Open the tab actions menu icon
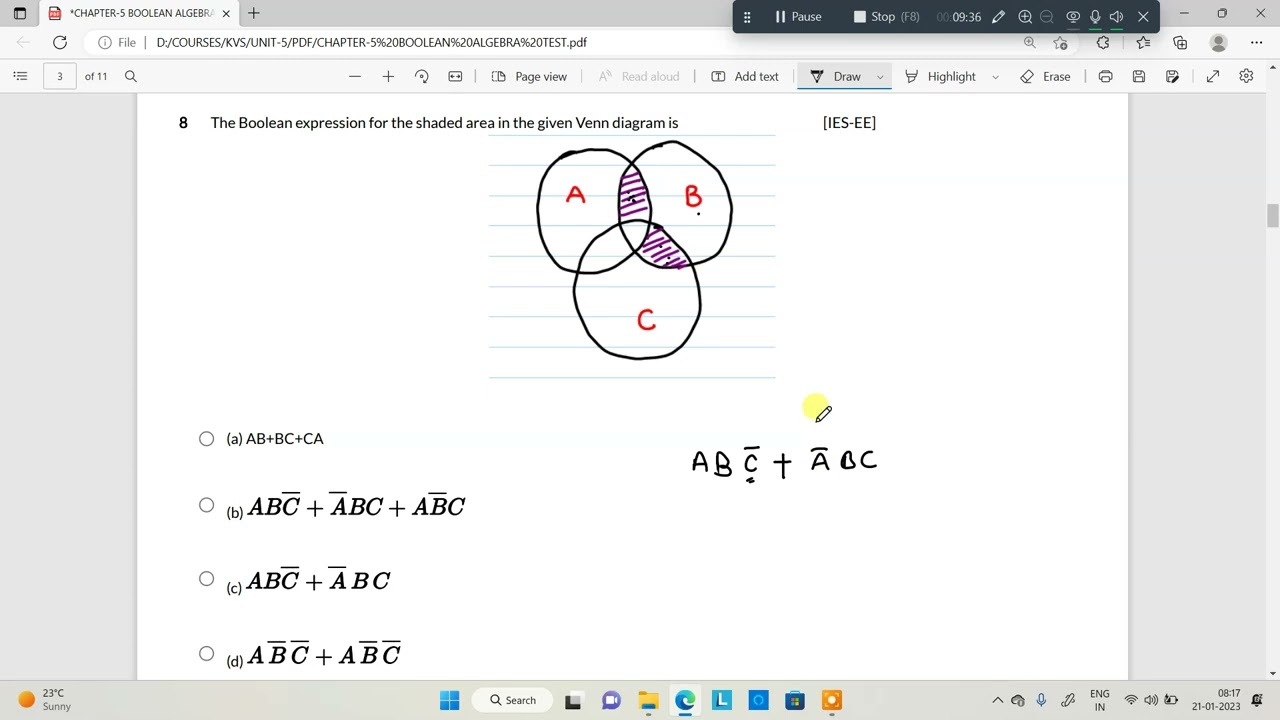The width and height of the screenshot is (1280, 720). click(x=20, y=13)
